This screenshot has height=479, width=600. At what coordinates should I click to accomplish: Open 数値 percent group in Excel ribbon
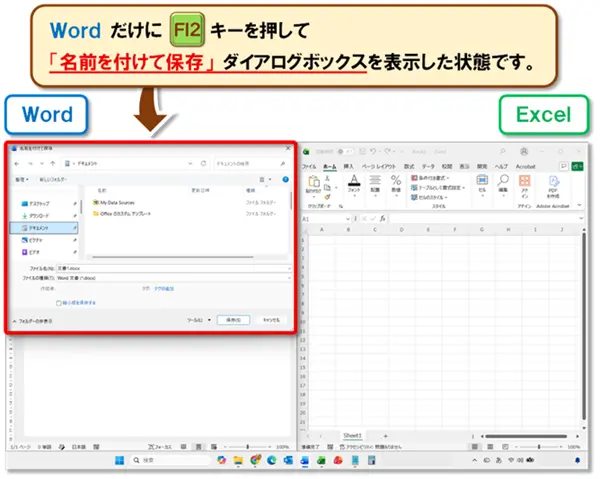396,184
